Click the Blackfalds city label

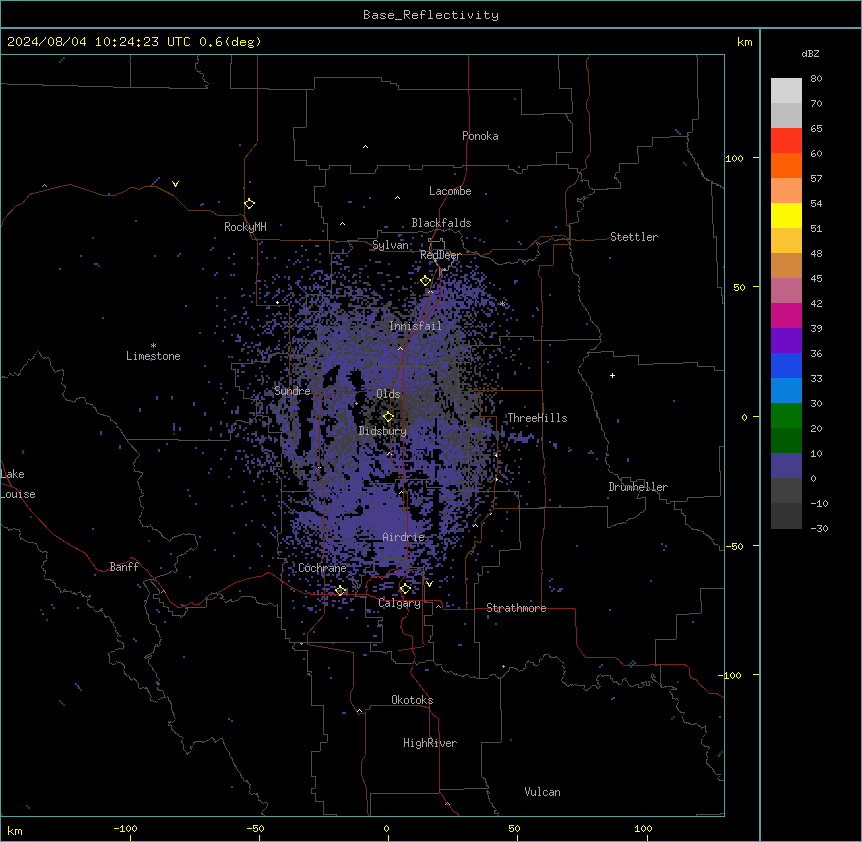441,223
